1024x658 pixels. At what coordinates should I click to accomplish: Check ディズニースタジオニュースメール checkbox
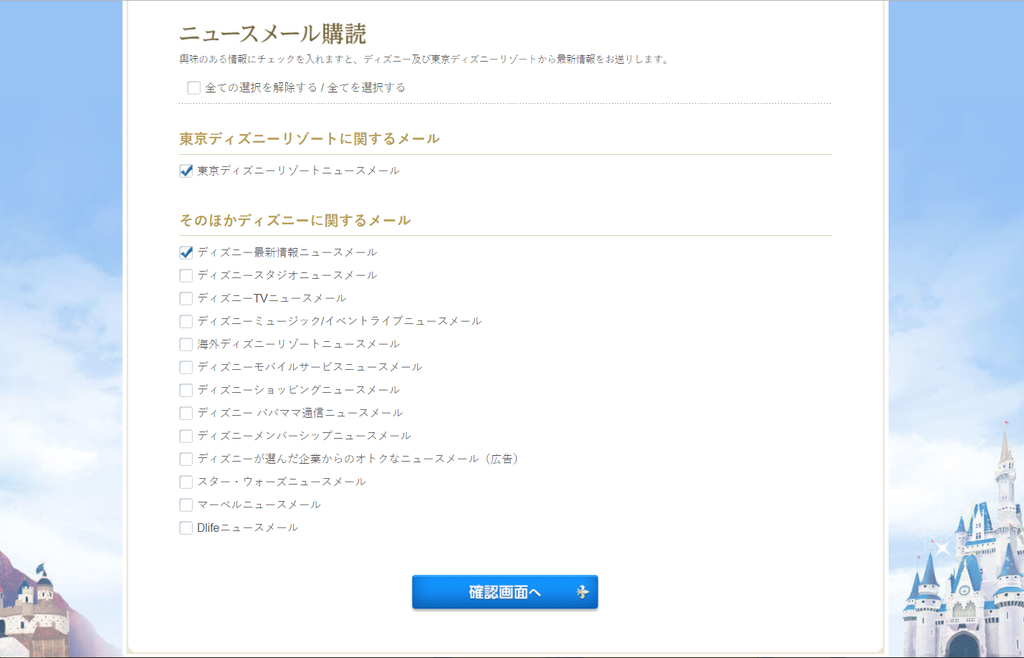186,275
